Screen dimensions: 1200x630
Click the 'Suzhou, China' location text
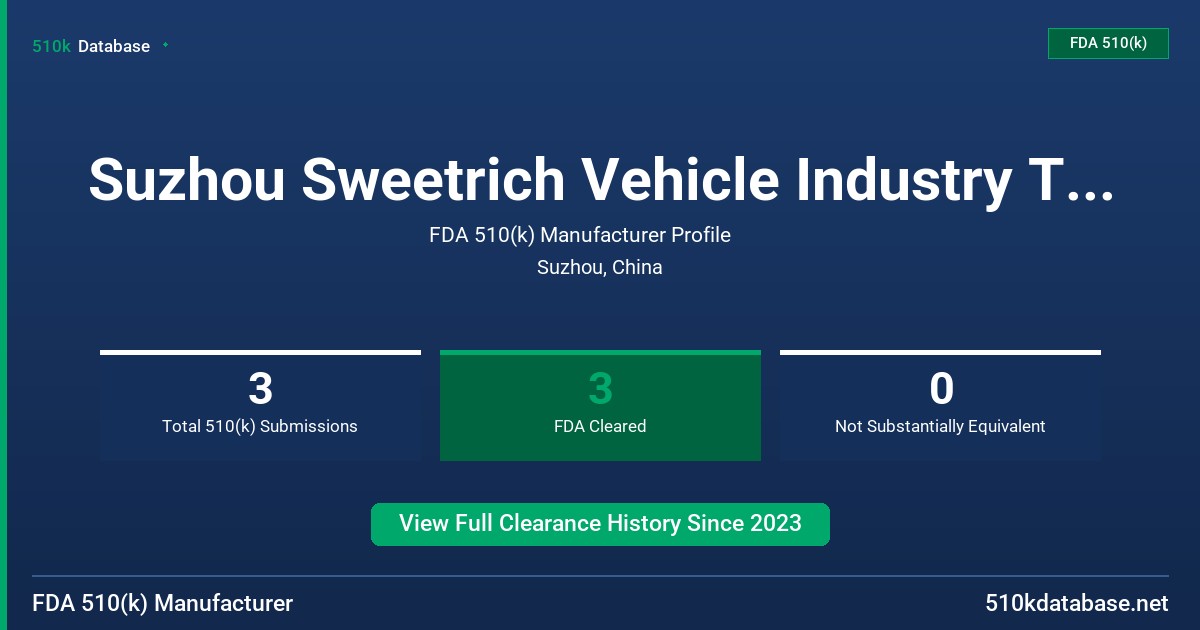pyautogui.click(x=600, y=268)
